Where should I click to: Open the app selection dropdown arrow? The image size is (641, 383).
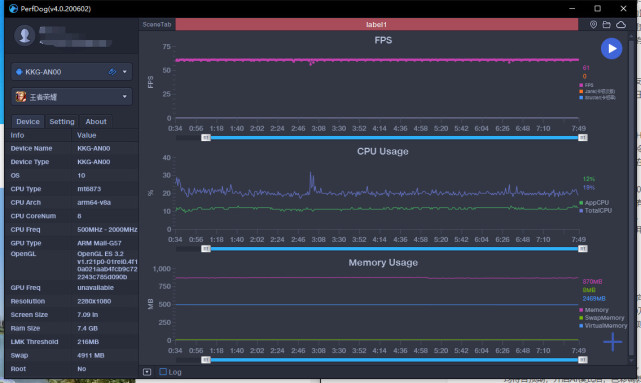[x=125, y=97]
